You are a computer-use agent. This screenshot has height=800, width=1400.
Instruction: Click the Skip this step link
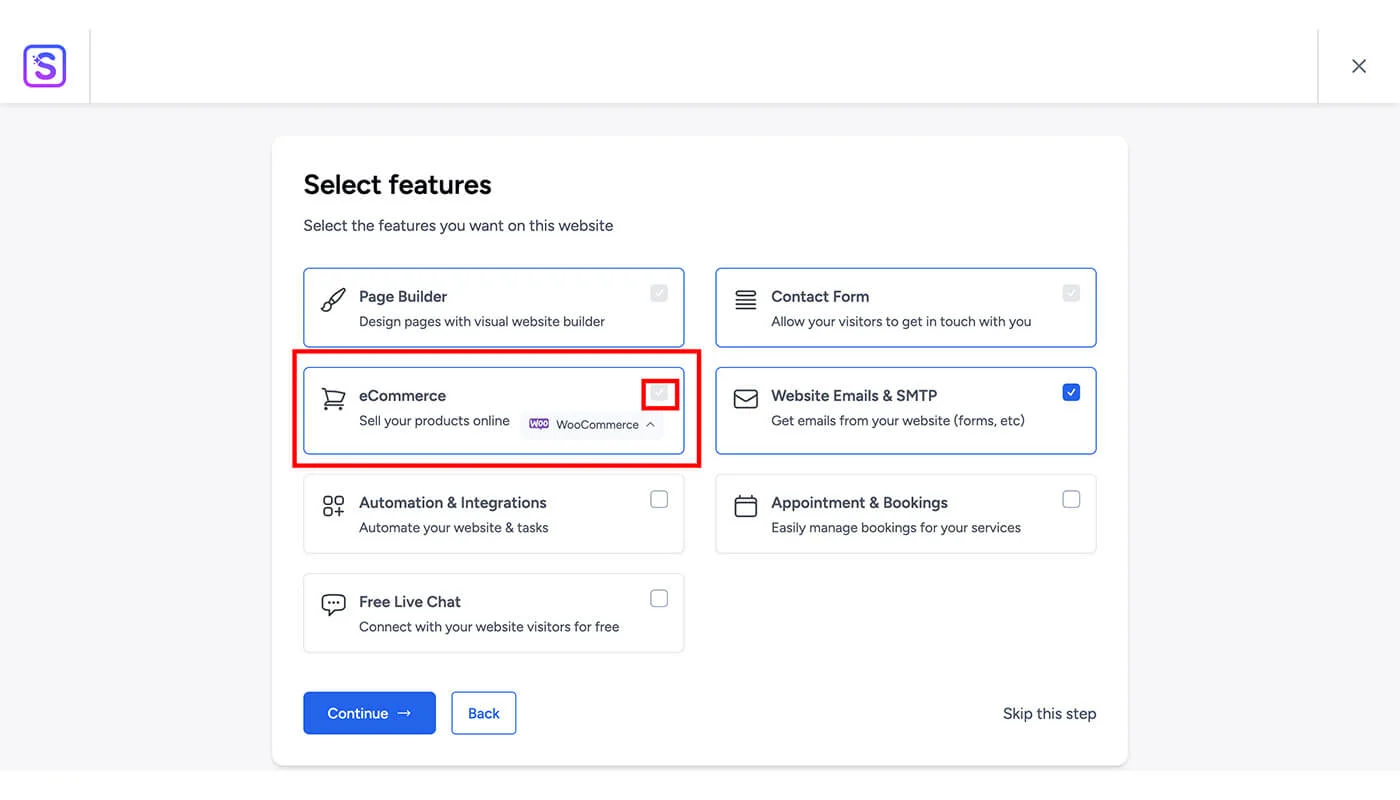1050,713
